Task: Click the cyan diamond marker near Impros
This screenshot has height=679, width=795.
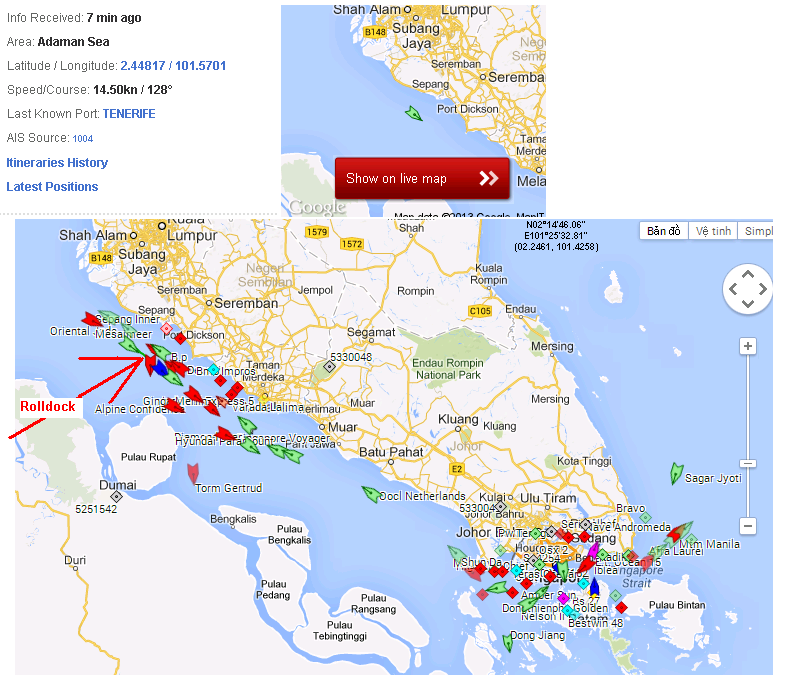Action: [x=214, y=369]
